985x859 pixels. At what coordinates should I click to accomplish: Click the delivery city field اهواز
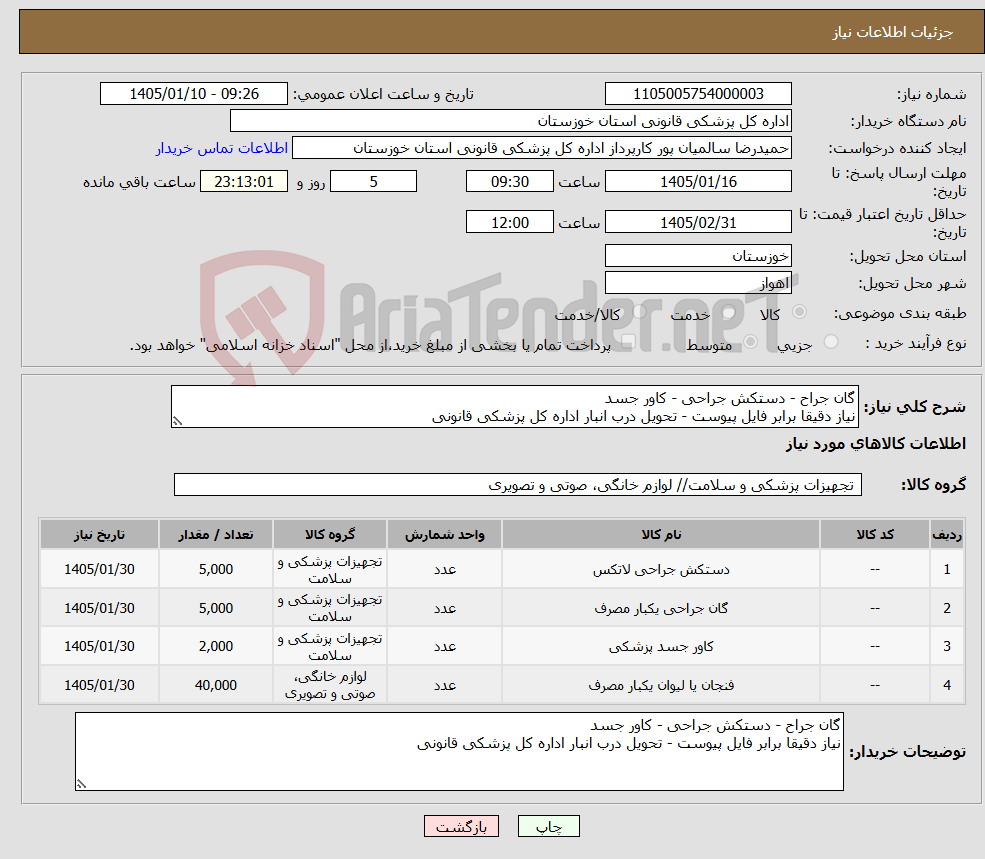(x=698, y=283)
